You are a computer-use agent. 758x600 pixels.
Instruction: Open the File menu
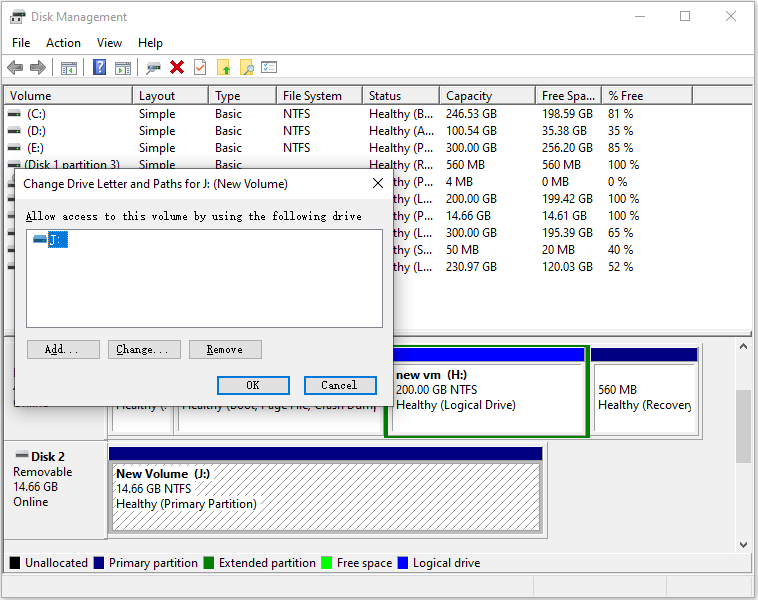pyautogui.click(x=21, y=43)
